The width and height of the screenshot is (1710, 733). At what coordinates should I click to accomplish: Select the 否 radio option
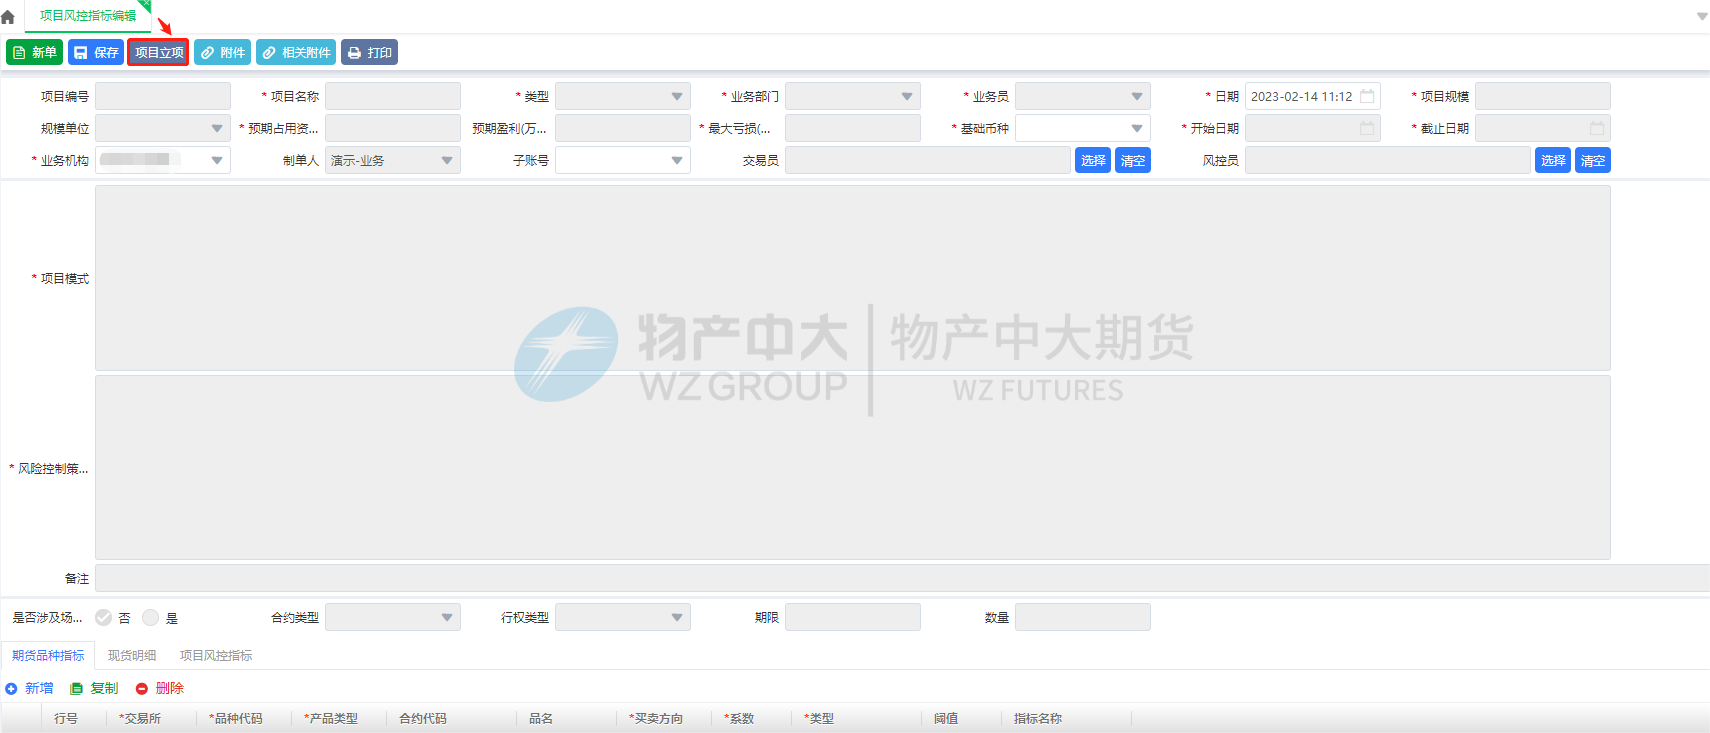click(x=104, y=618)
